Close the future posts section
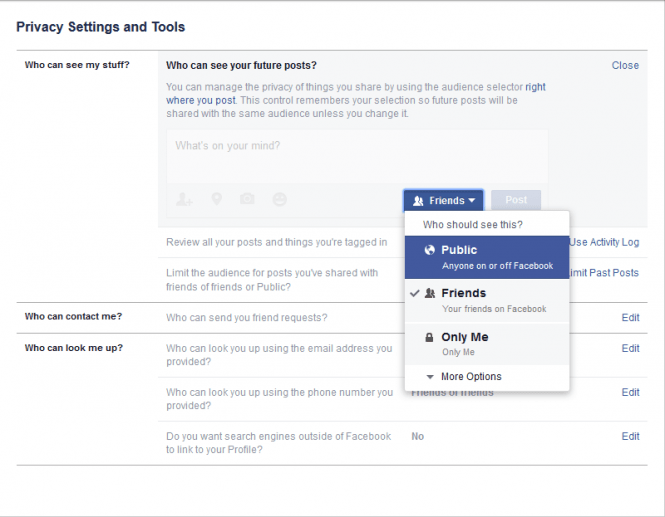The image size is (665, 517). coord(625,66)
